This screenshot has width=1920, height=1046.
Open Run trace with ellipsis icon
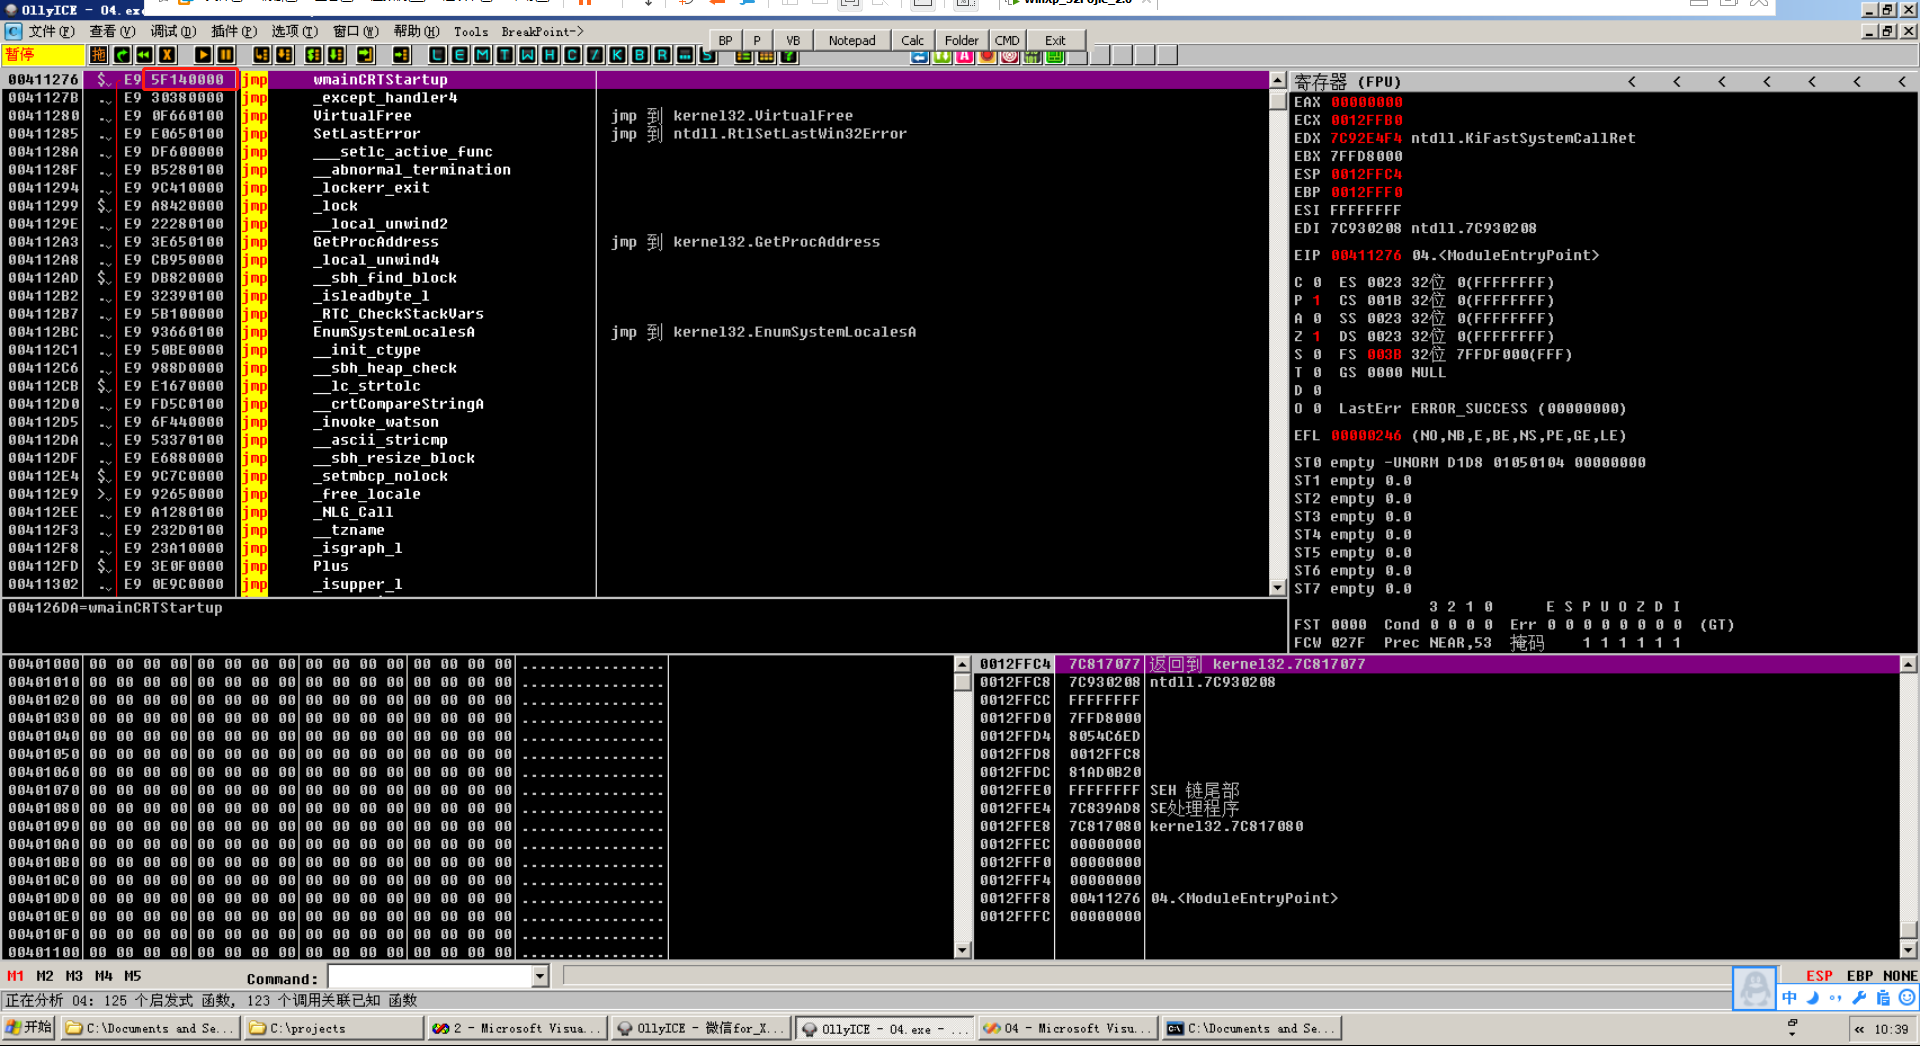[685, 55]
